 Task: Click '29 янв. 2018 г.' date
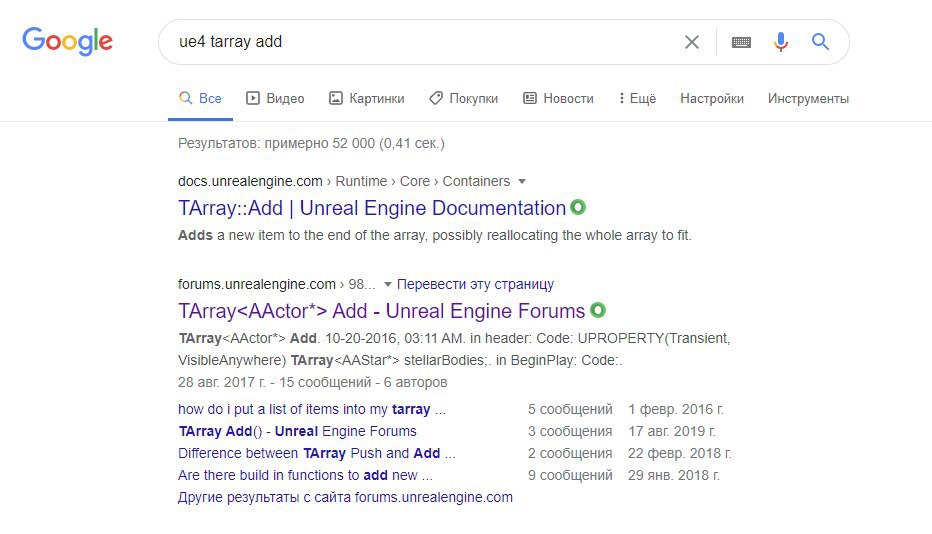coord(673,475)
